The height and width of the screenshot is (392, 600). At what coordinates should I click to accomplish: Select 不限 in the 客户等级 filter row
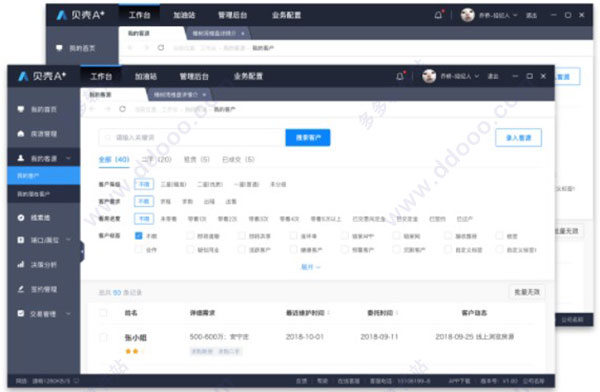pyautogui.click(x=144, y=184)
